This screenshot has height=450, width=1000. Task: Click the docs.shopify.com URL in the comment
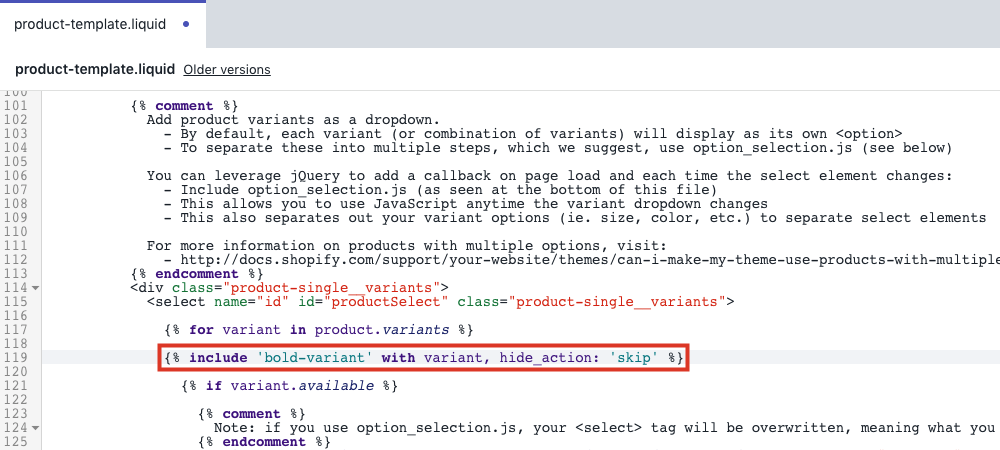coord(590,259)
